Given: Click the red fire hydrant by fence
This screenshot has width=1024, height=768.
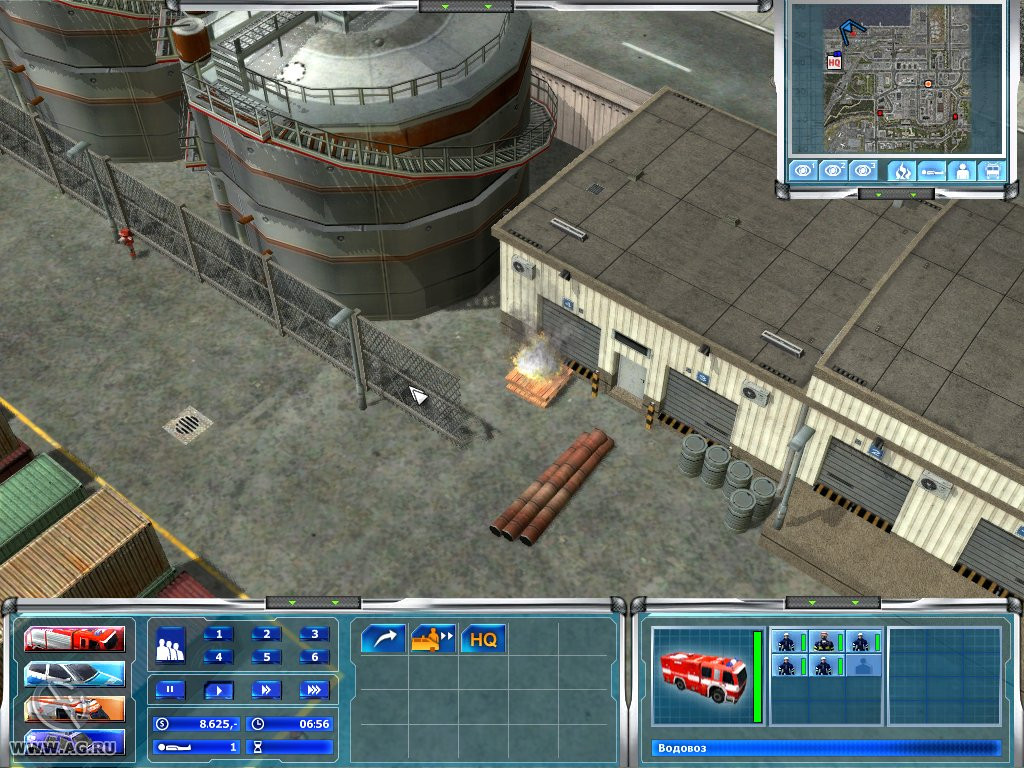Looking at the screenshot, I should click(x=127, y=242).
